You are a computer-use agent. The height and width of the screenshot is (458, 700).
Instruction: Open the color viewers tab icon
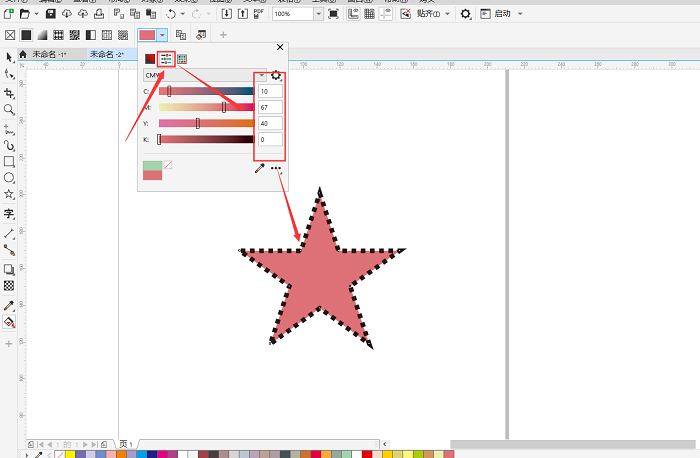click(150, 59)
